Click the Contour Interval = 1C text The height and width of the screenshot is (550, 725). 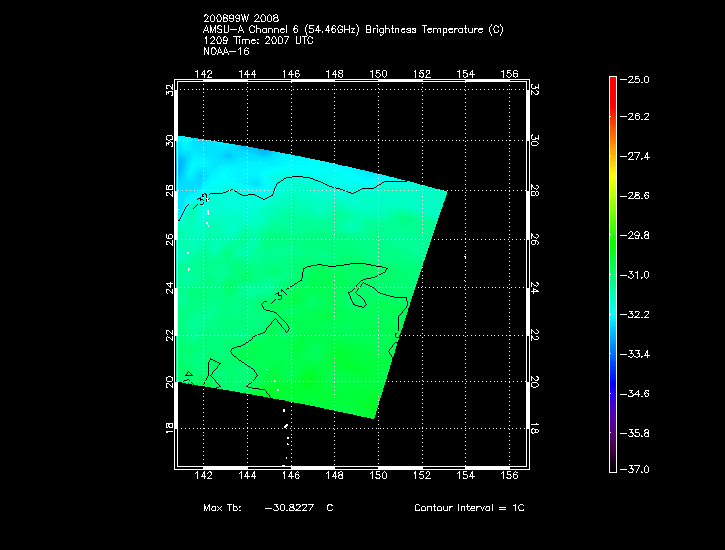(x=469, y=508)
